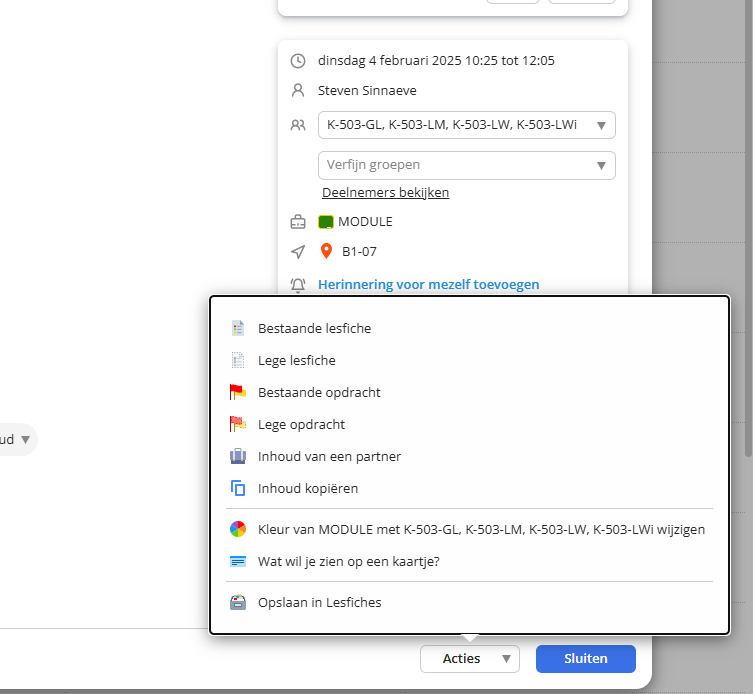Open the Deelnemers bekijken link
Screen dimensions: 753x694
[x=385, y=192]
